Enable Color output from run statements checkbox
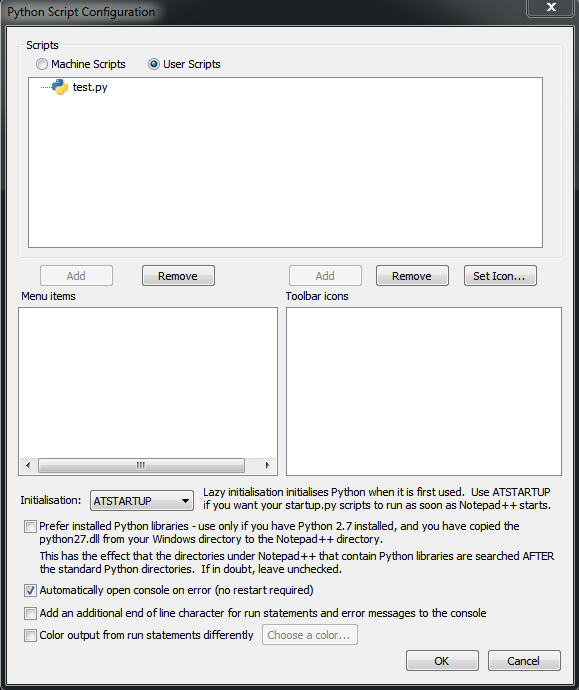The width and height of the screenshot is (579, 690). point(30,635)
